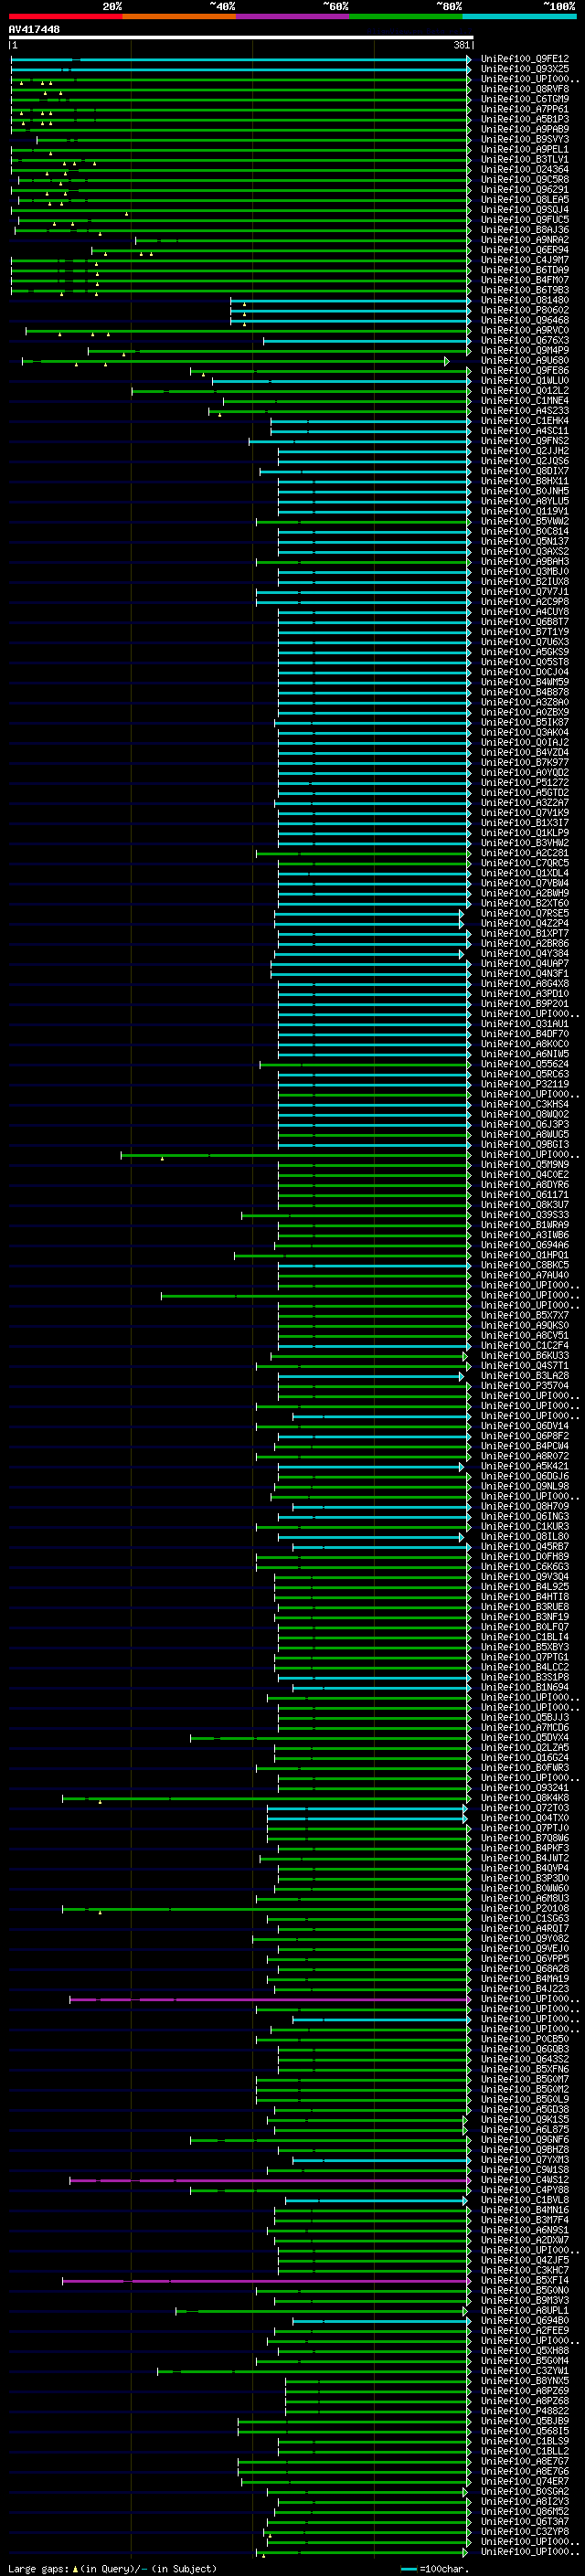Open hit UniRef100_Q8DIX7
The height and width of the screenshot is (2576, 585).
point(525,471)
